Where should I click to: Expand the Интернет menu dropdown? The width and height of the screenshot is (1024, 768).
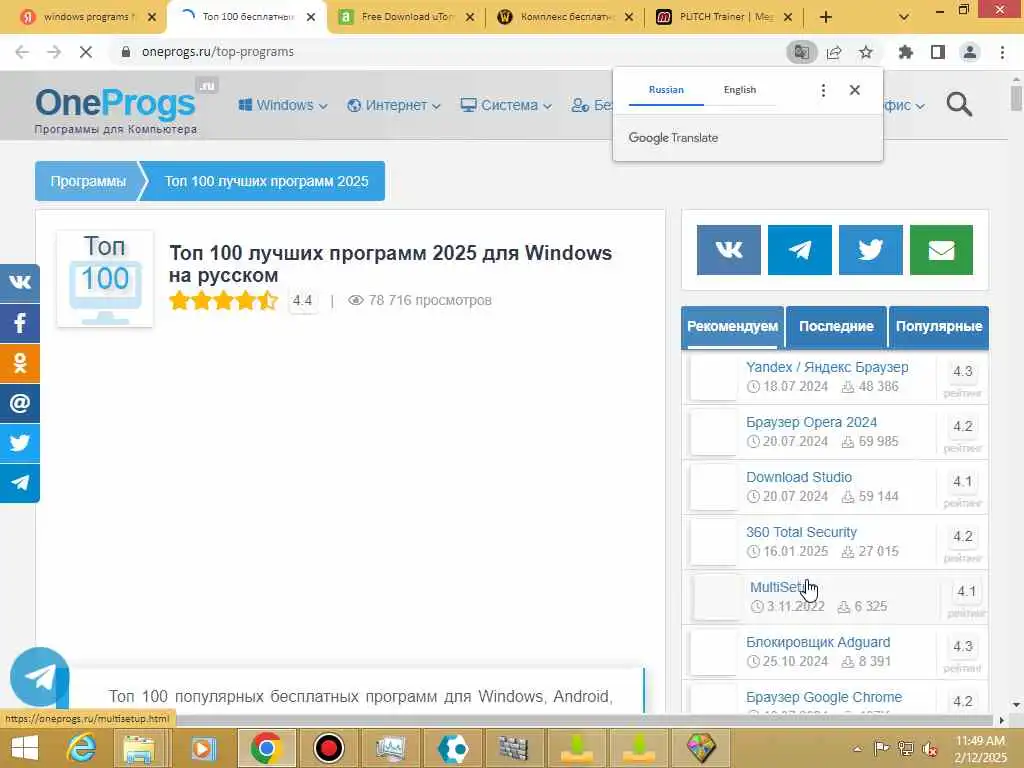[393, 105]
